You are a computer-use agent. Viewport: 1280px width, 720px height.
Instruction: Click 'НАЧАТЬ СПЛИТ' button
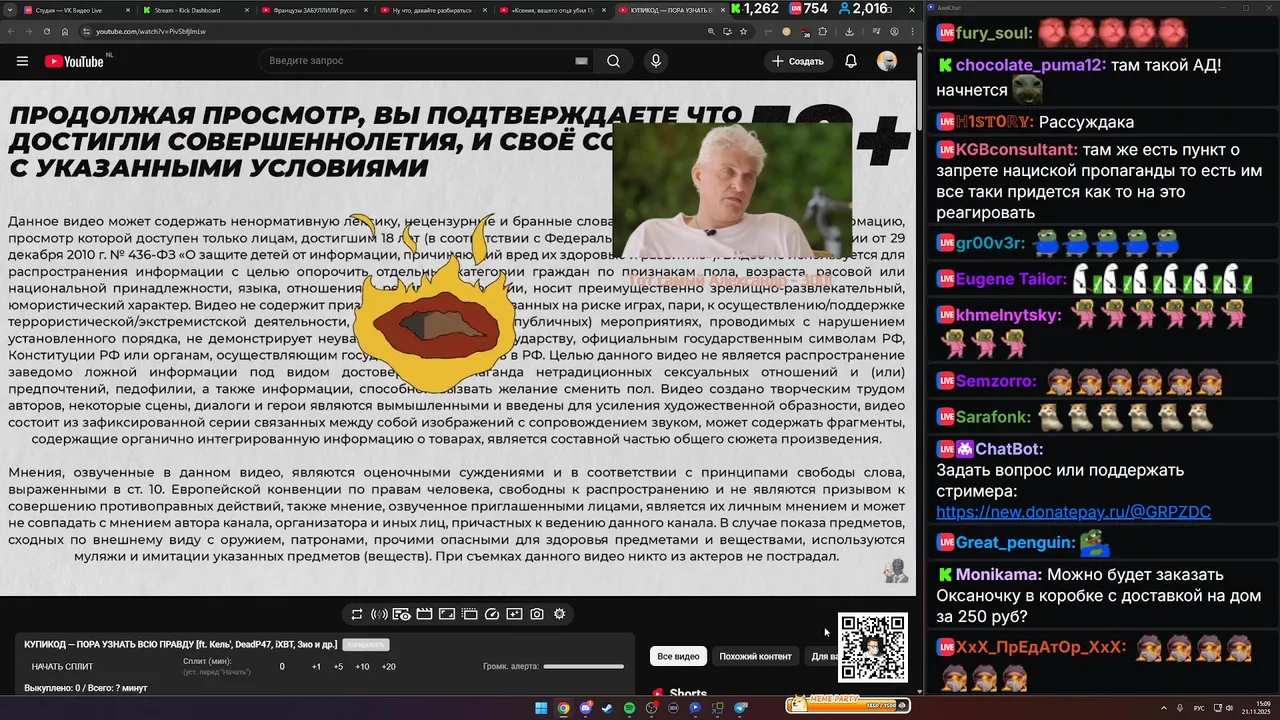tap(62, 667)
